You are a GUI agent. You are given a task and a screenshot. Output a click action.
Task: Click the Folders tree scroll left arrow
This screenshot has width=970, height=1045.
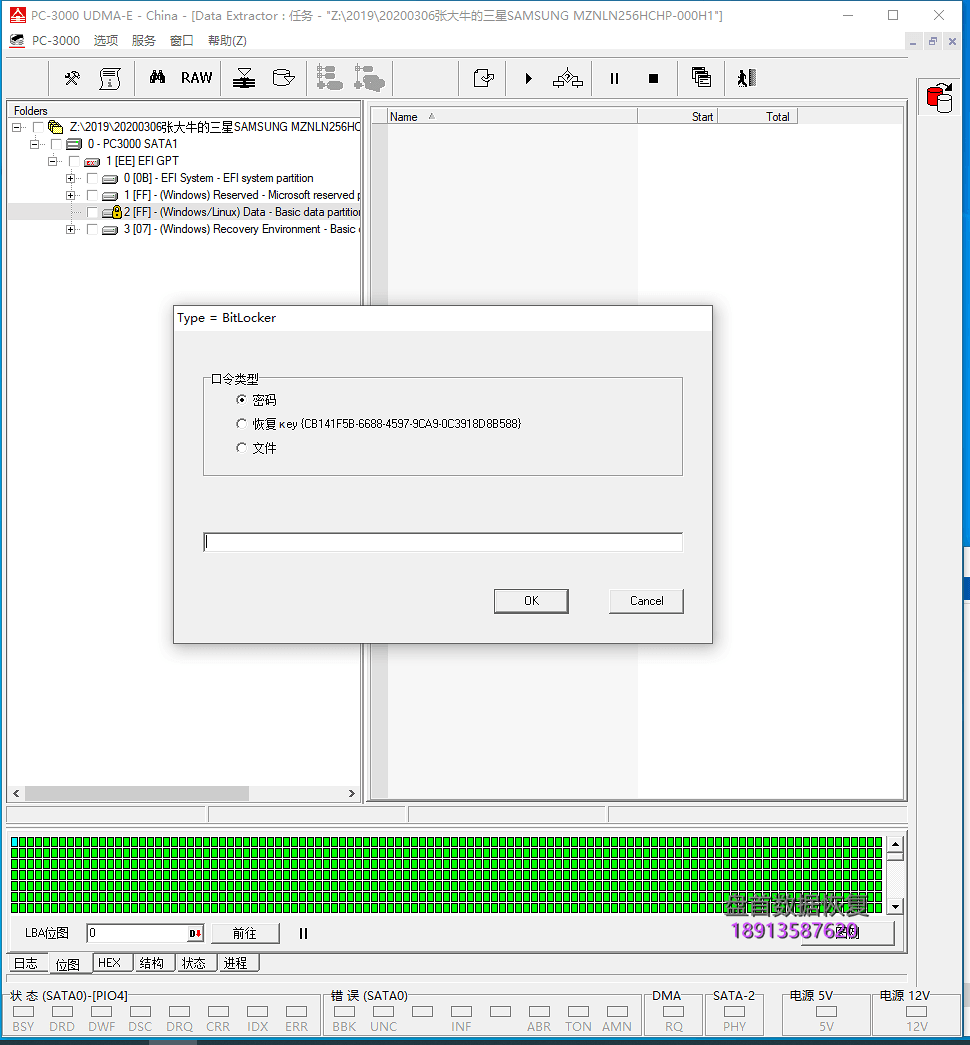click(x=16, y=793)
